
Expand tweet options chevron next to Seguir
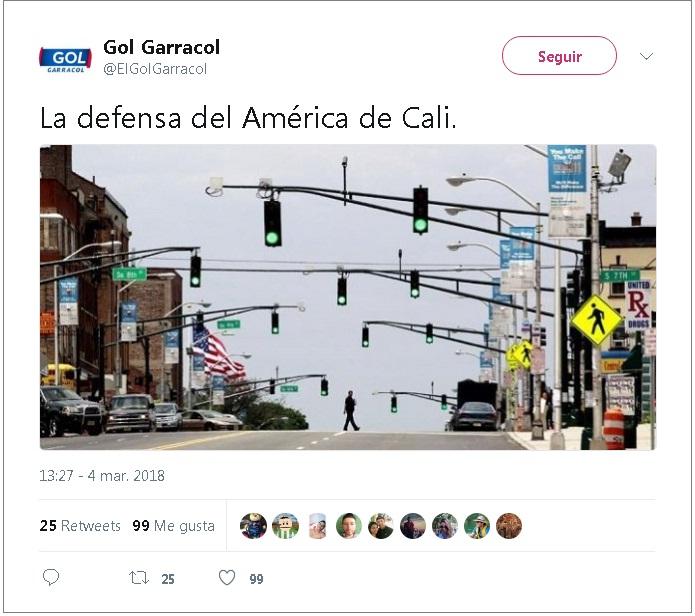pos(646,56)
